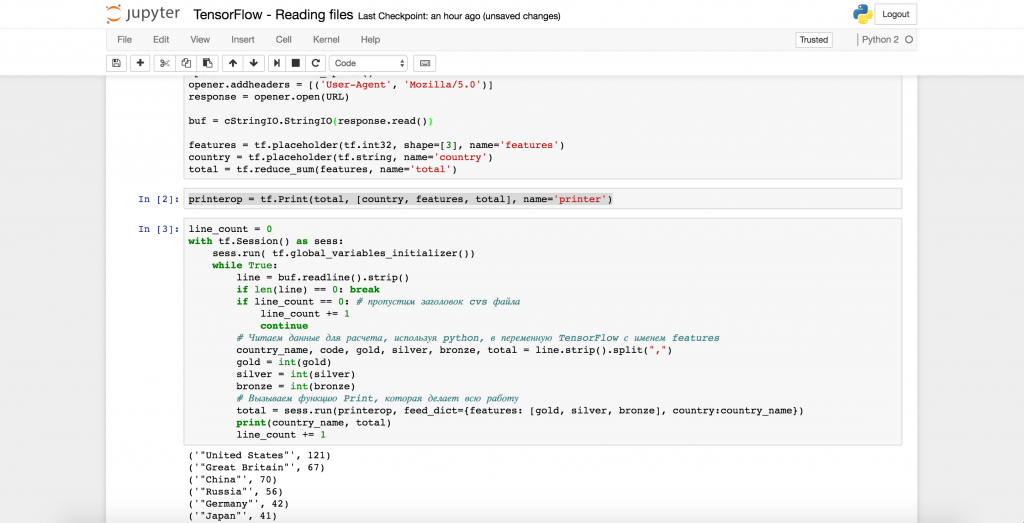
Task: Click inside the printerop code cell
Action: [540, 199]
